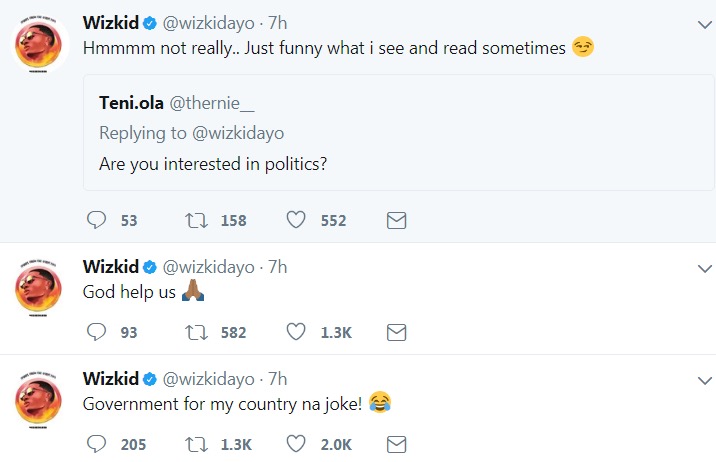Open more options for 'God help us' tweet
Screen dimensions: 716x462
702,268
